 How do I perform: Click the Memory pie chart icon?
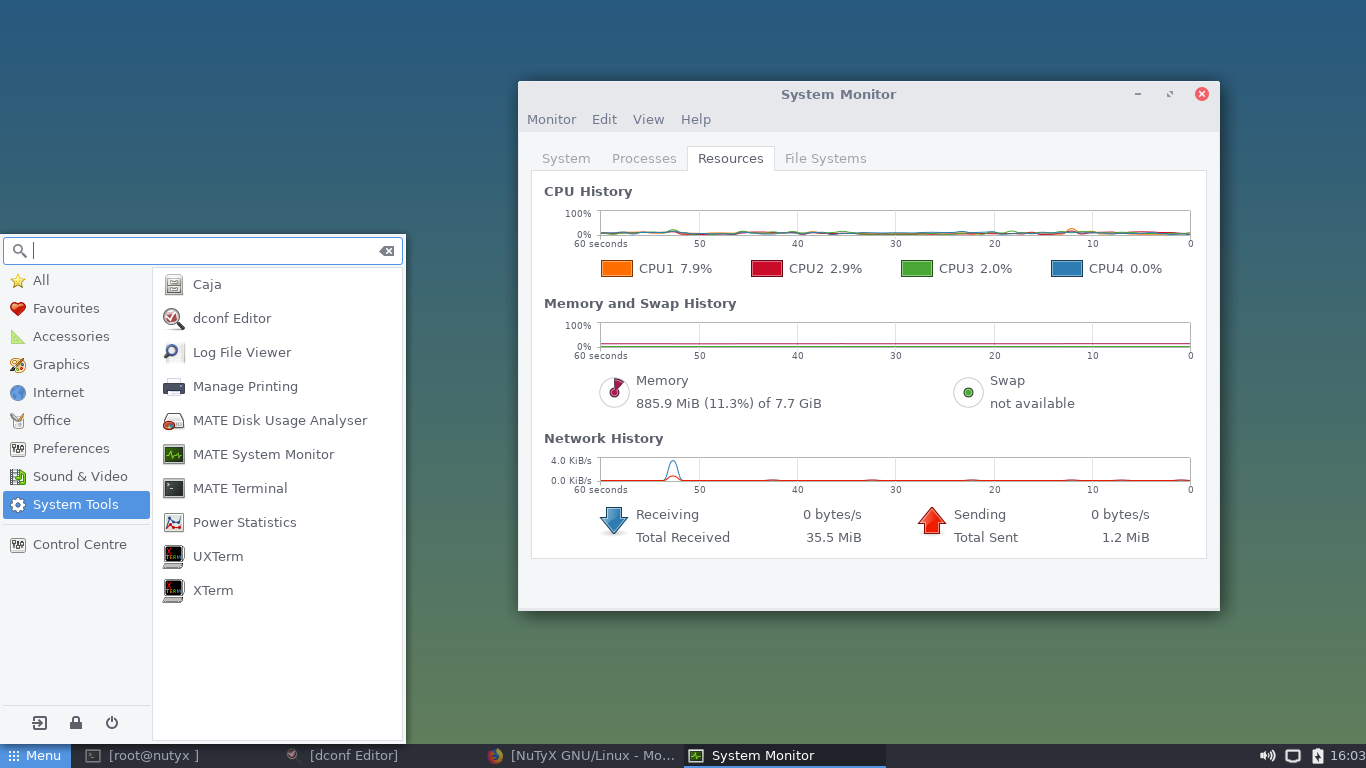point(614,392)
